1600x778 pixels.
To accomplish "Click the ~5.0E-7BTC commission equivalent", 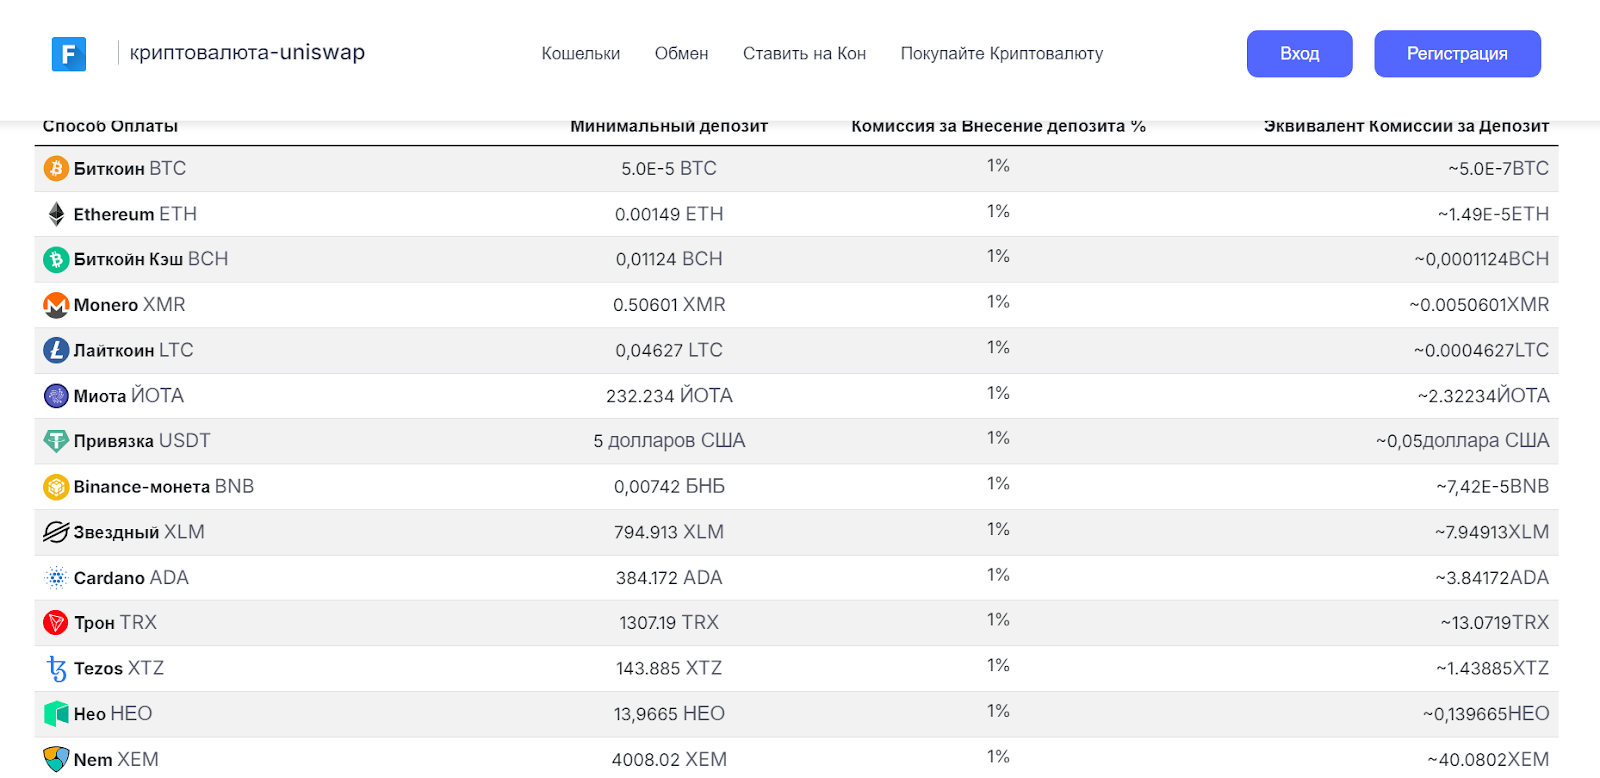I will pyautogui.click(x=1498, y=169).
